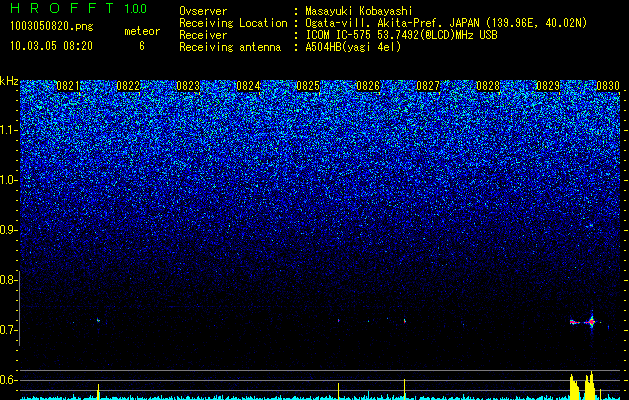The height and width of the screenshot is (400, 629).
Task: Click the 0828 time marker
Action: coord(488,86)
